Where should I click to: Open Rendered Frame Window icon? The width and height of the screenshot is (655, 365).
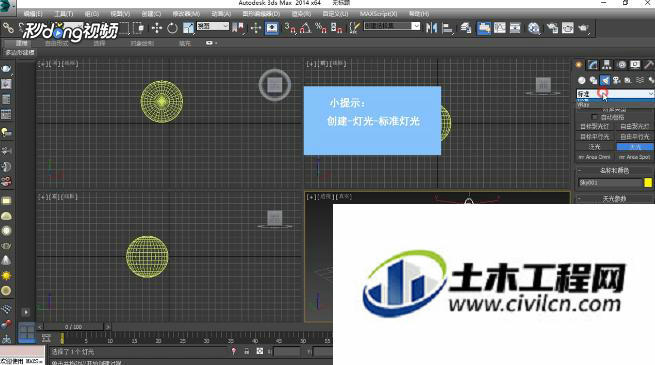(x=567, y=28)
